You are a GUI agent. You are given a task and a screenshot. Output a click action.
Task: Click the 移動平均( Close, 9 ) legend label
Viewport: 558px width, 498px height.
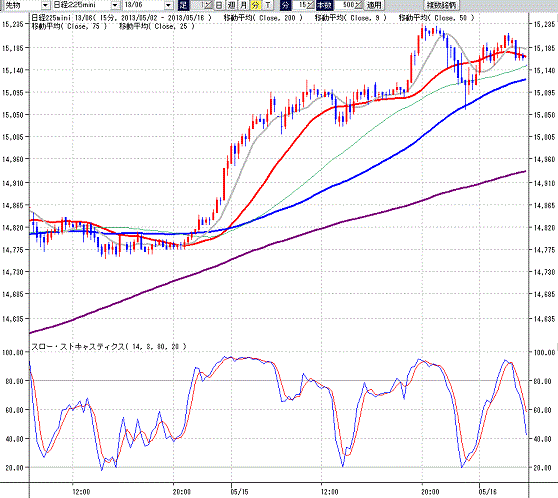click(x=351, y=18)
